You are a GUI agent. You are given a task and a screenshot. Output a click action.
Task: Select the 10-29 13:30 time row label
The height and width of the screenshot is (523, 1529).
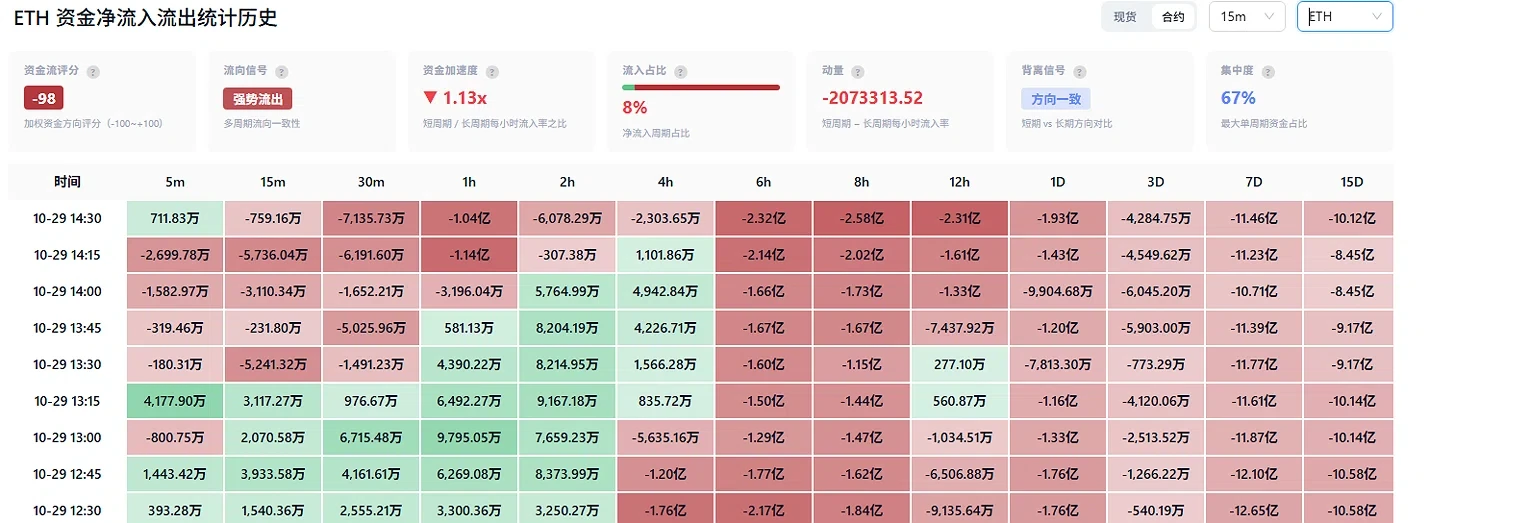[x=67, y=365]
